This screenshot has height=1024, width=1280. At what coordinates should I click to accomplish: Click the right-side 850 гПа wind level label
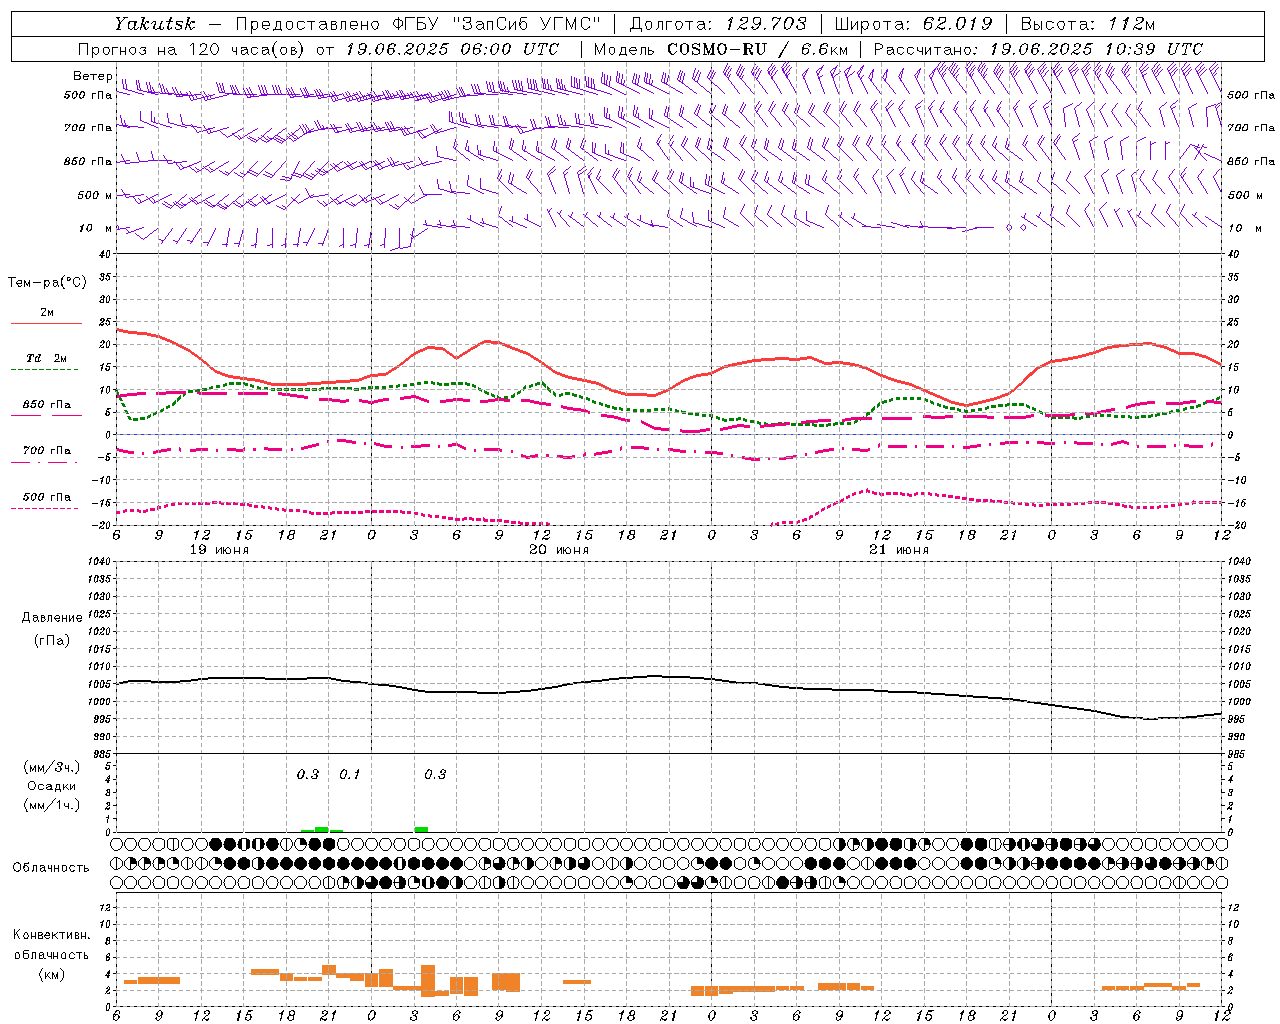1250,161
